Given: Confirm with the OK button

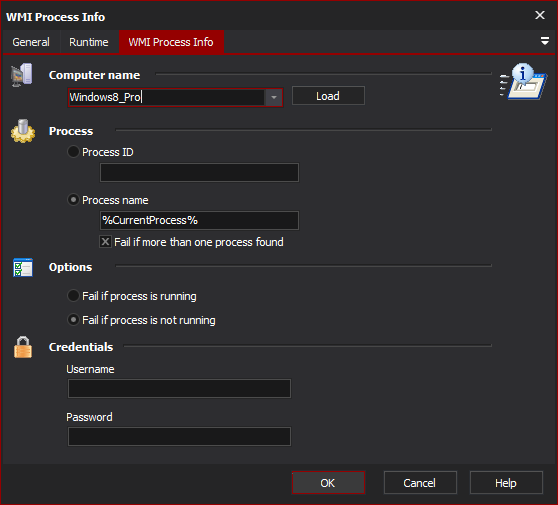Looking at the screenshot, I should [328, 483].
